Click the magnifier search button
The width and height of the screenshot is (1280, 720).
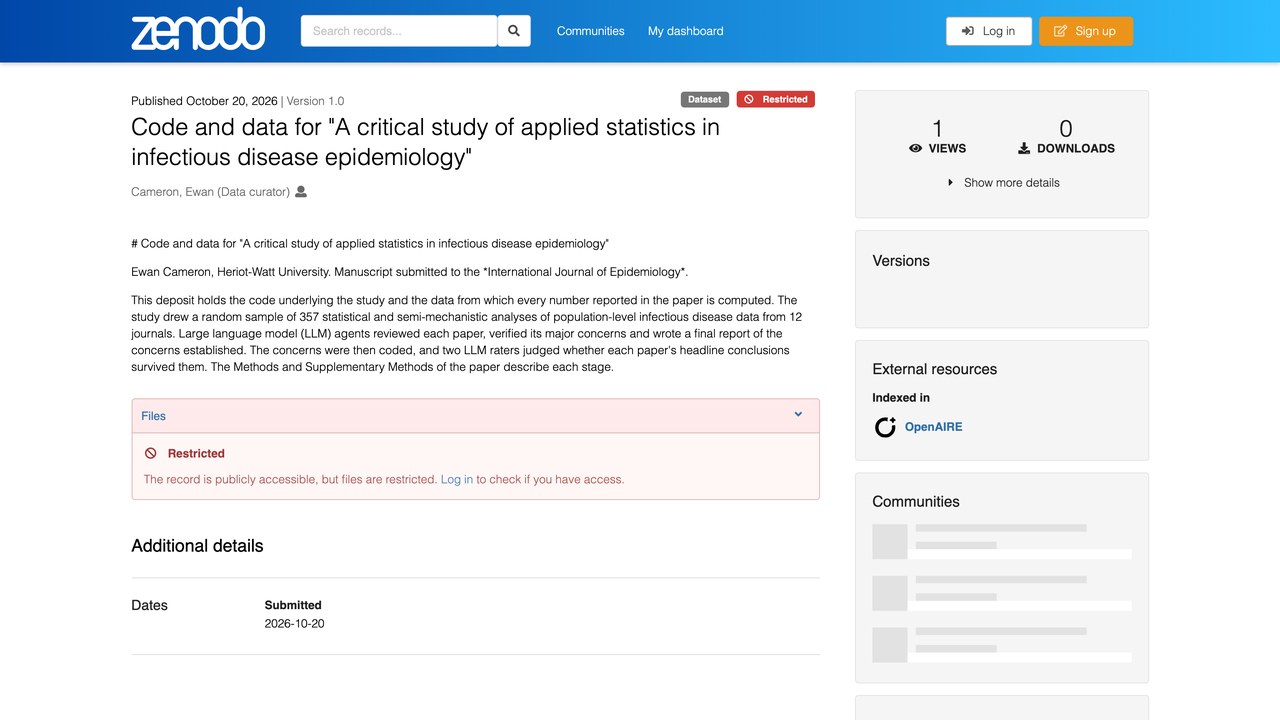click(x=514, y=31)
